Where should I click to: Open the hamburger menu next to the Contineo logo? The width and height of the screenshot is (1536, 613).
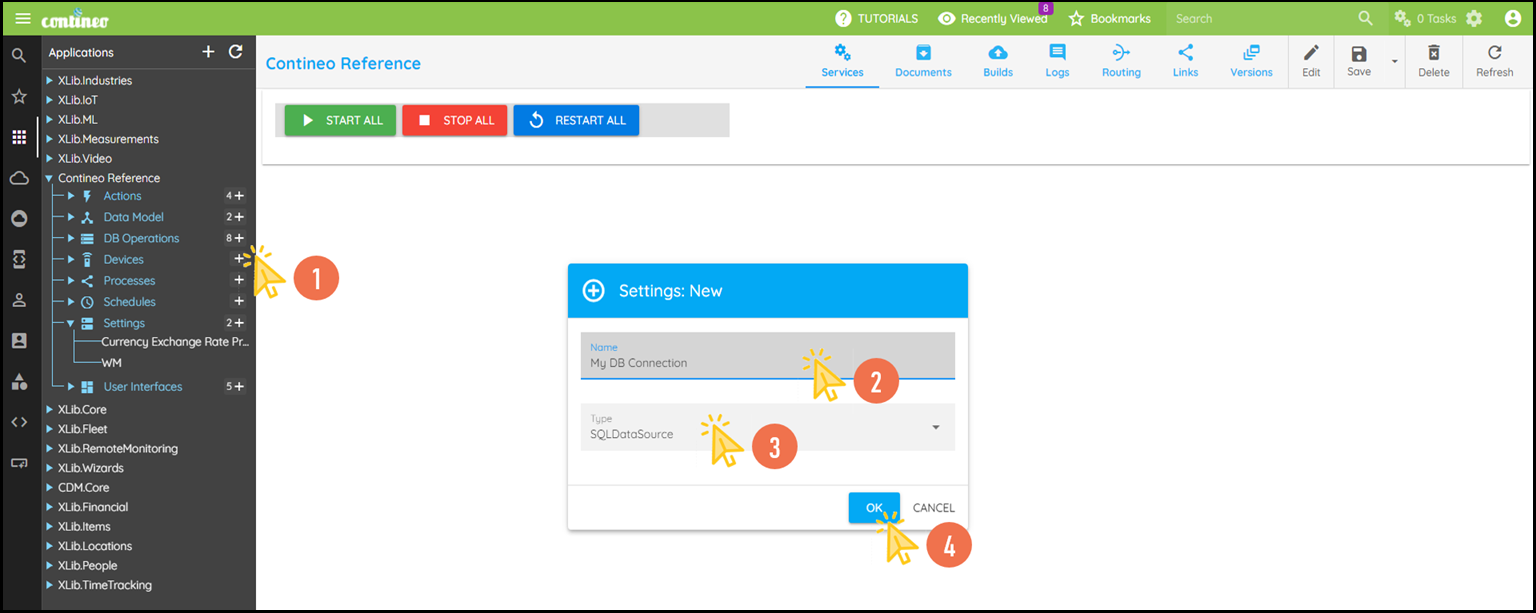pos(22,18)
